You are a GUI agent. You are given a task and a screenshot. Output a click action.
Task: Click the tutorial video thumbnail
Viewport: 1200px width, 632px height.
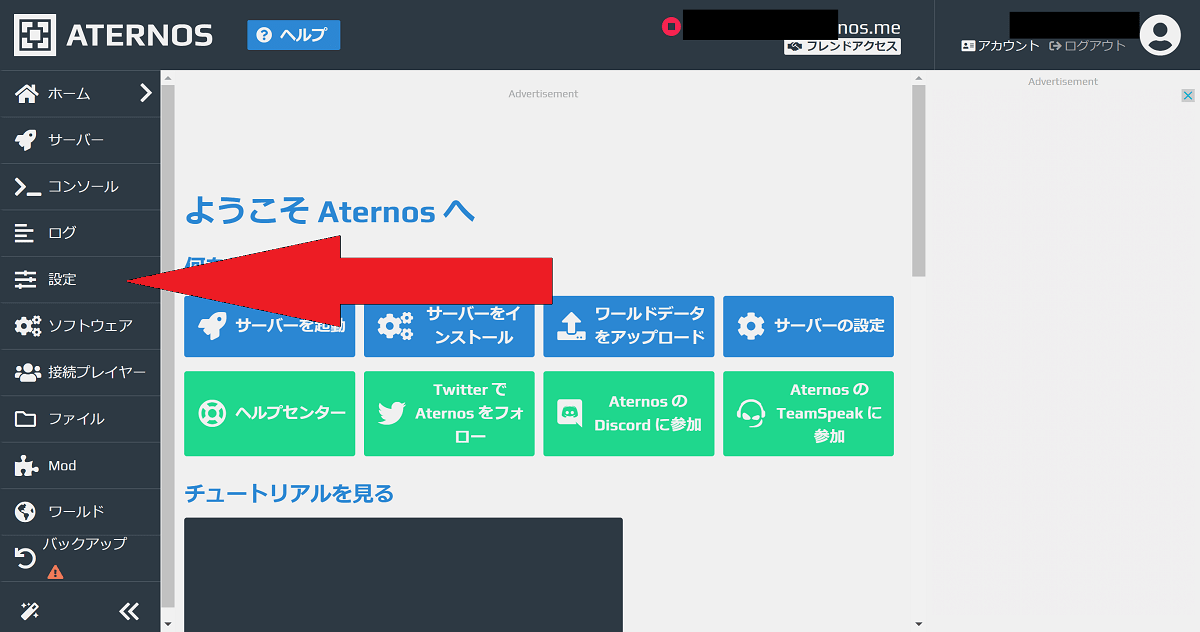point(403,574)
